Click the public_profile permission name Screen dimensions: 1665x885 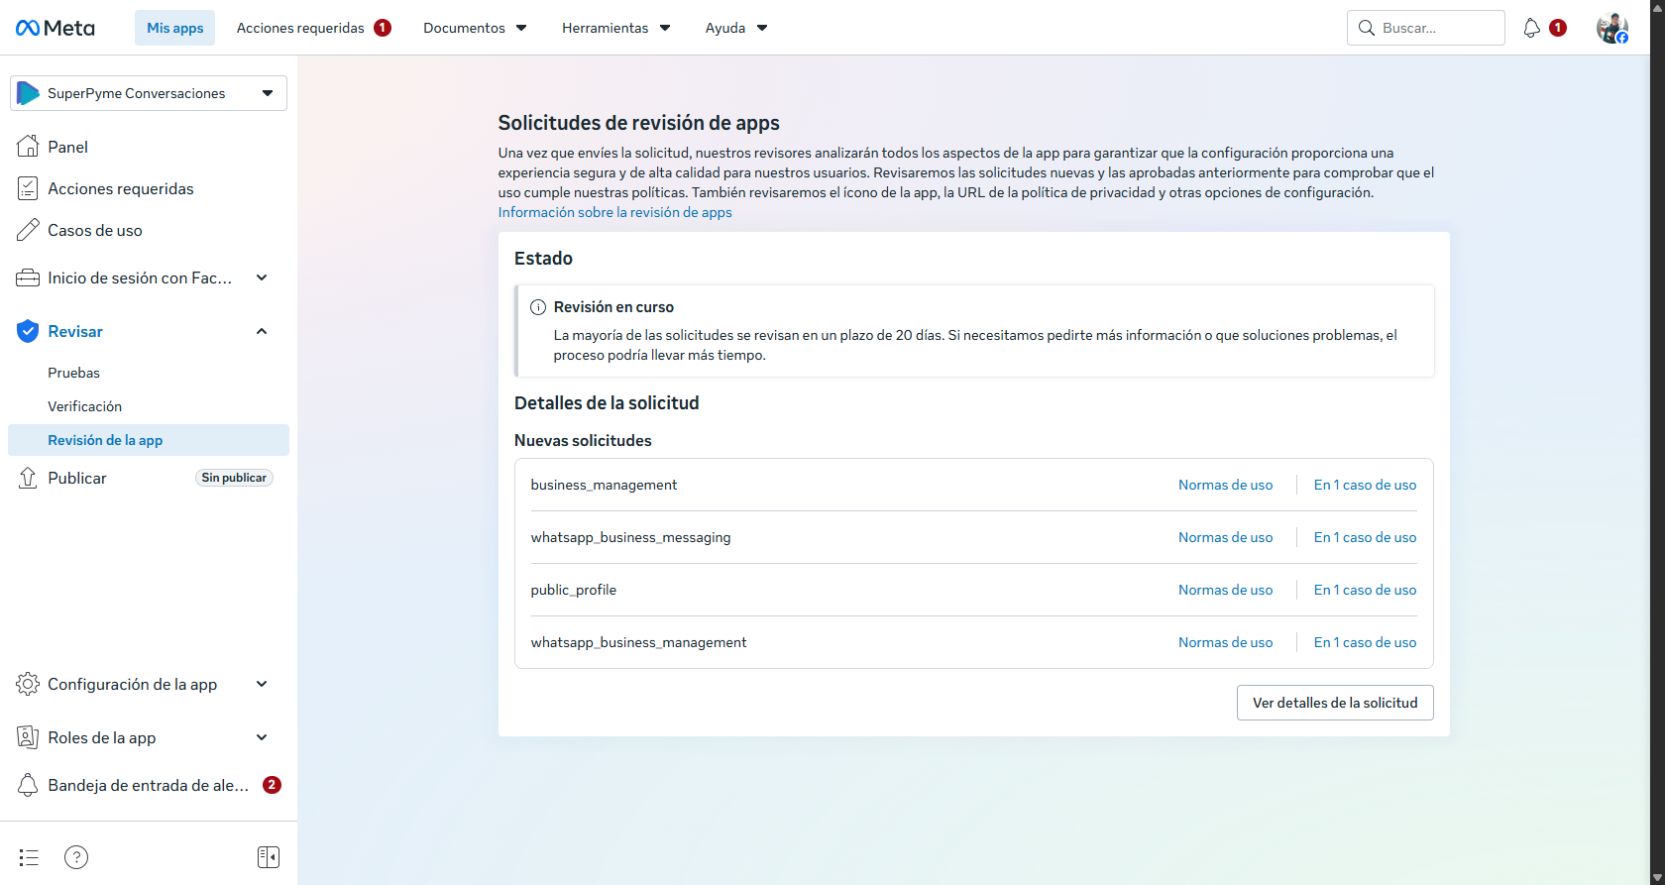[574, 590]
